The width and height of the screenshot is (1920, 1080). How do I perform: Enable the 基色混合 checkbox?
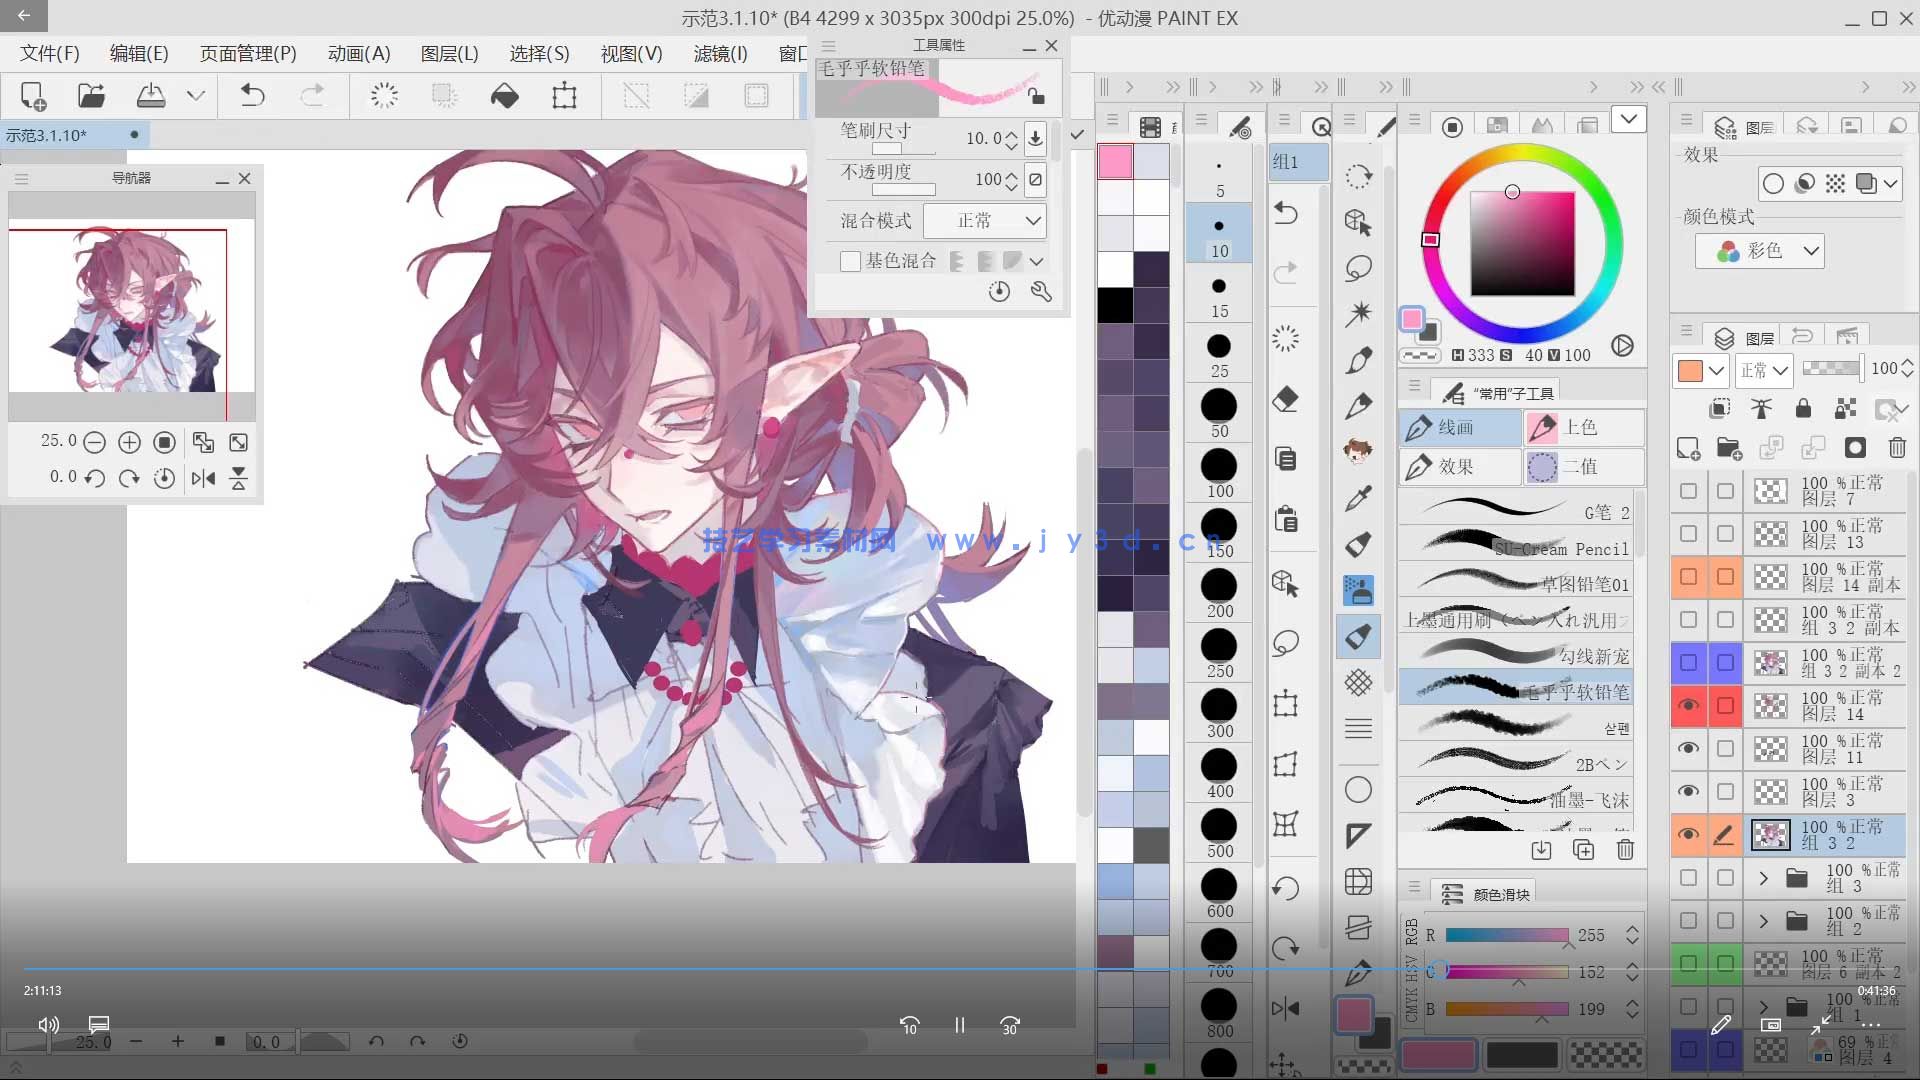point(850,261)
